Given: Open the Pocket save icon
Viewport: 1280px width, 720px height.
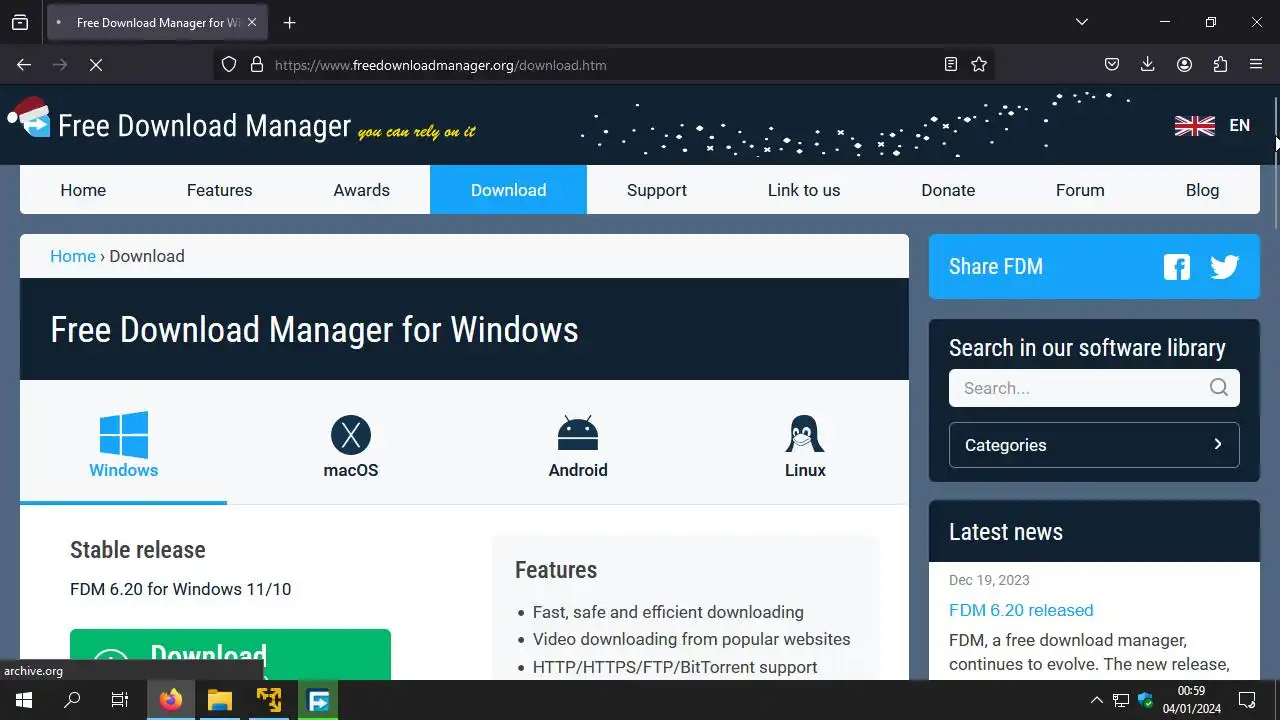Looking at the screenshot, I should click(1111, 64).
